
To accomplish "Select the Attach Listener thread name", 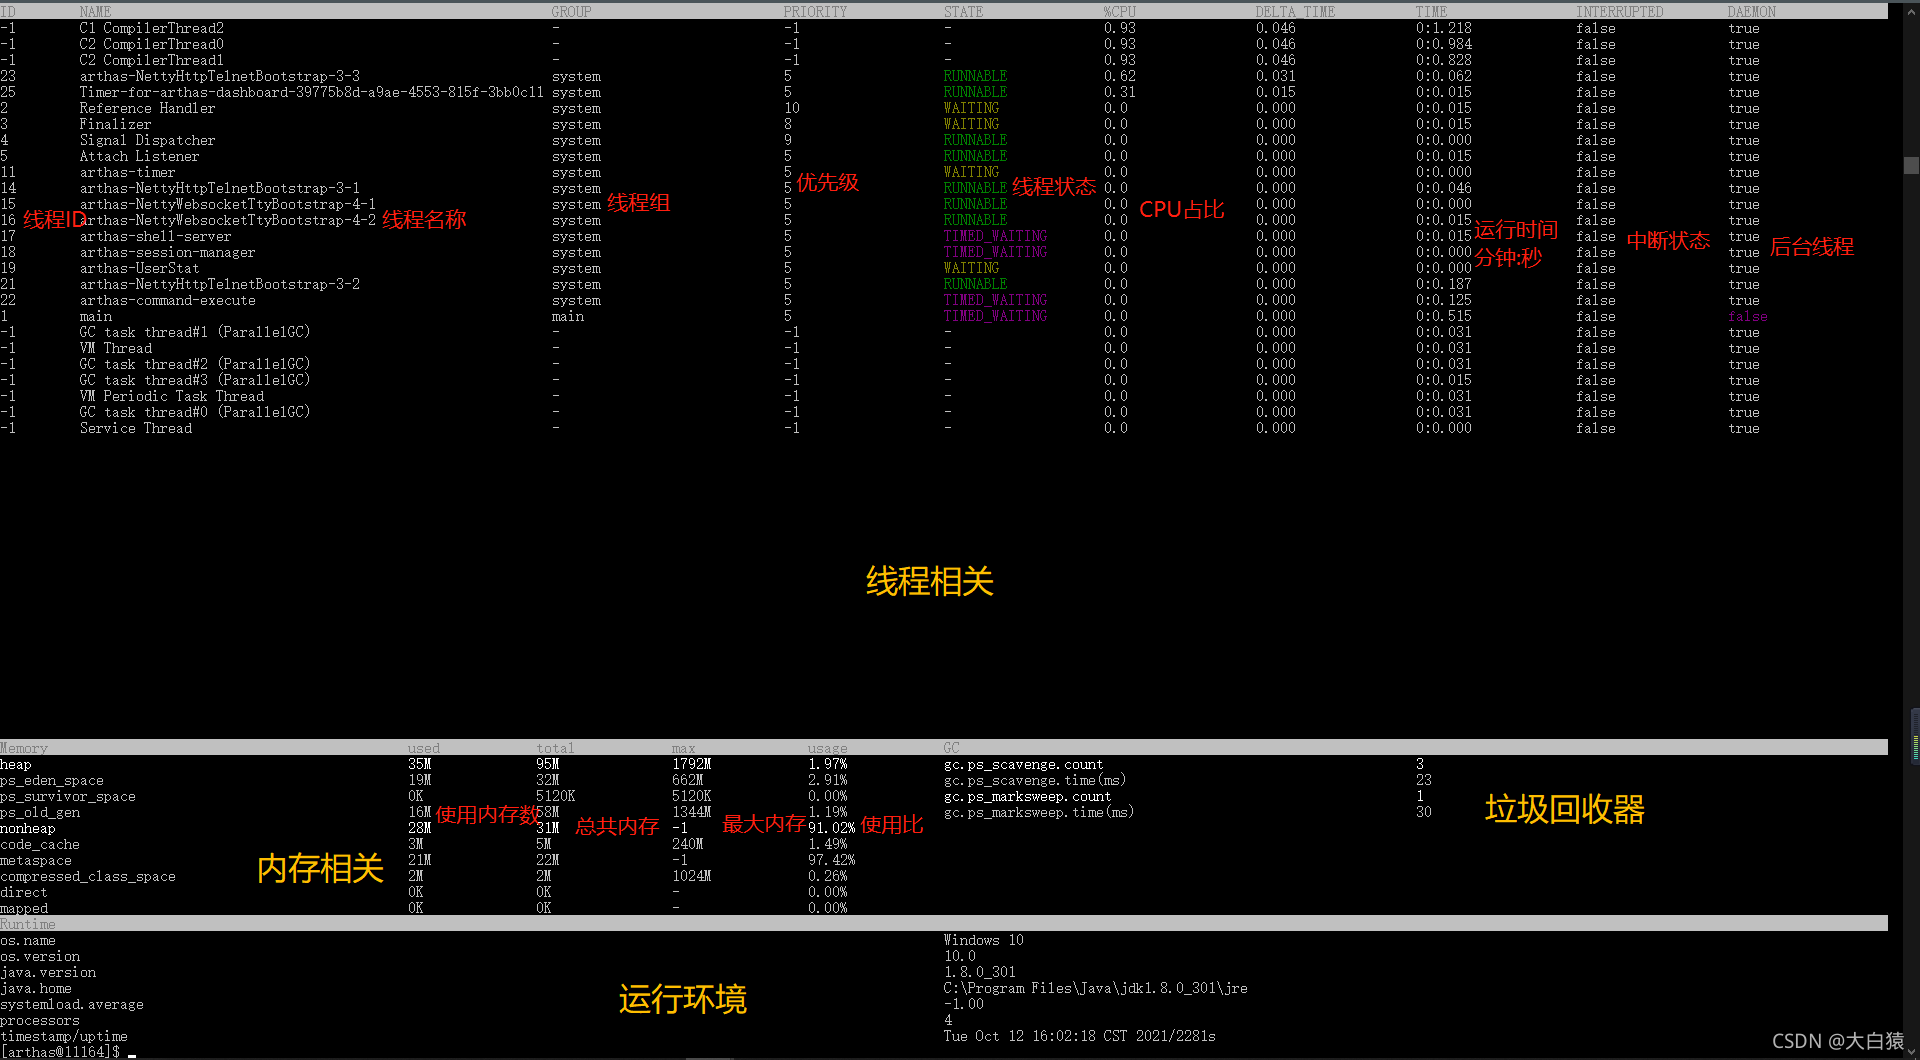I will point(139,156).
